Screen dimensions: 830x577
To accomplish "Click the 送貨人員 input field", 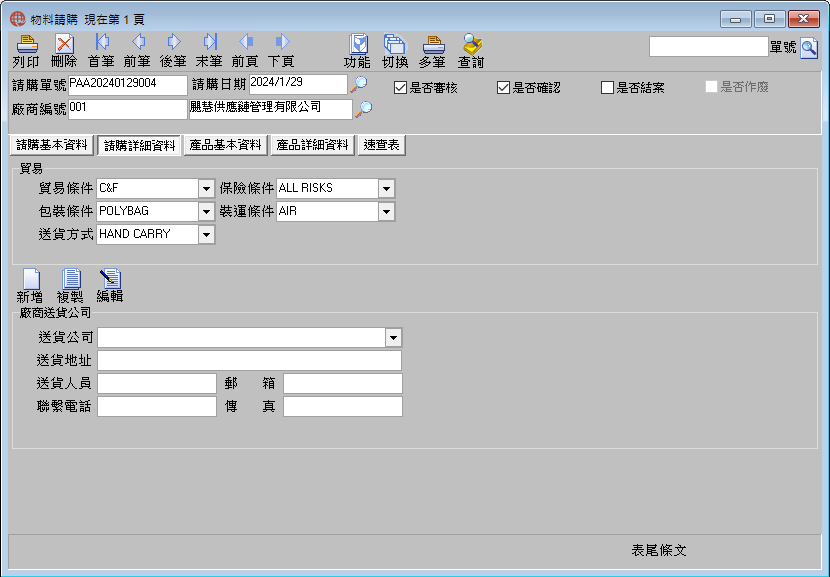I will 157,383.
